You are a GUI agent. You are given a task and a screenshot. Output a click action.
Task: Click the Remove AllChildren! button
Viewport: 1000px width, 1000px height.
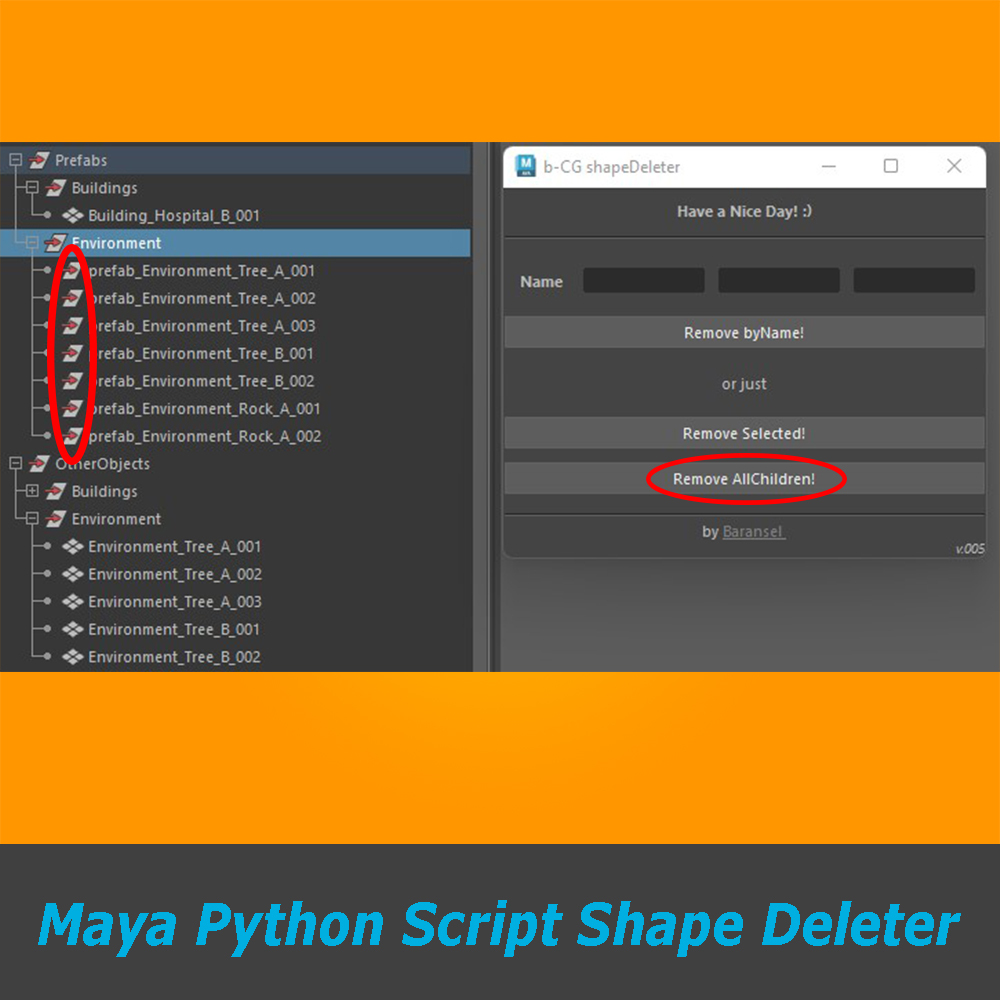click(x=744, y=478)
